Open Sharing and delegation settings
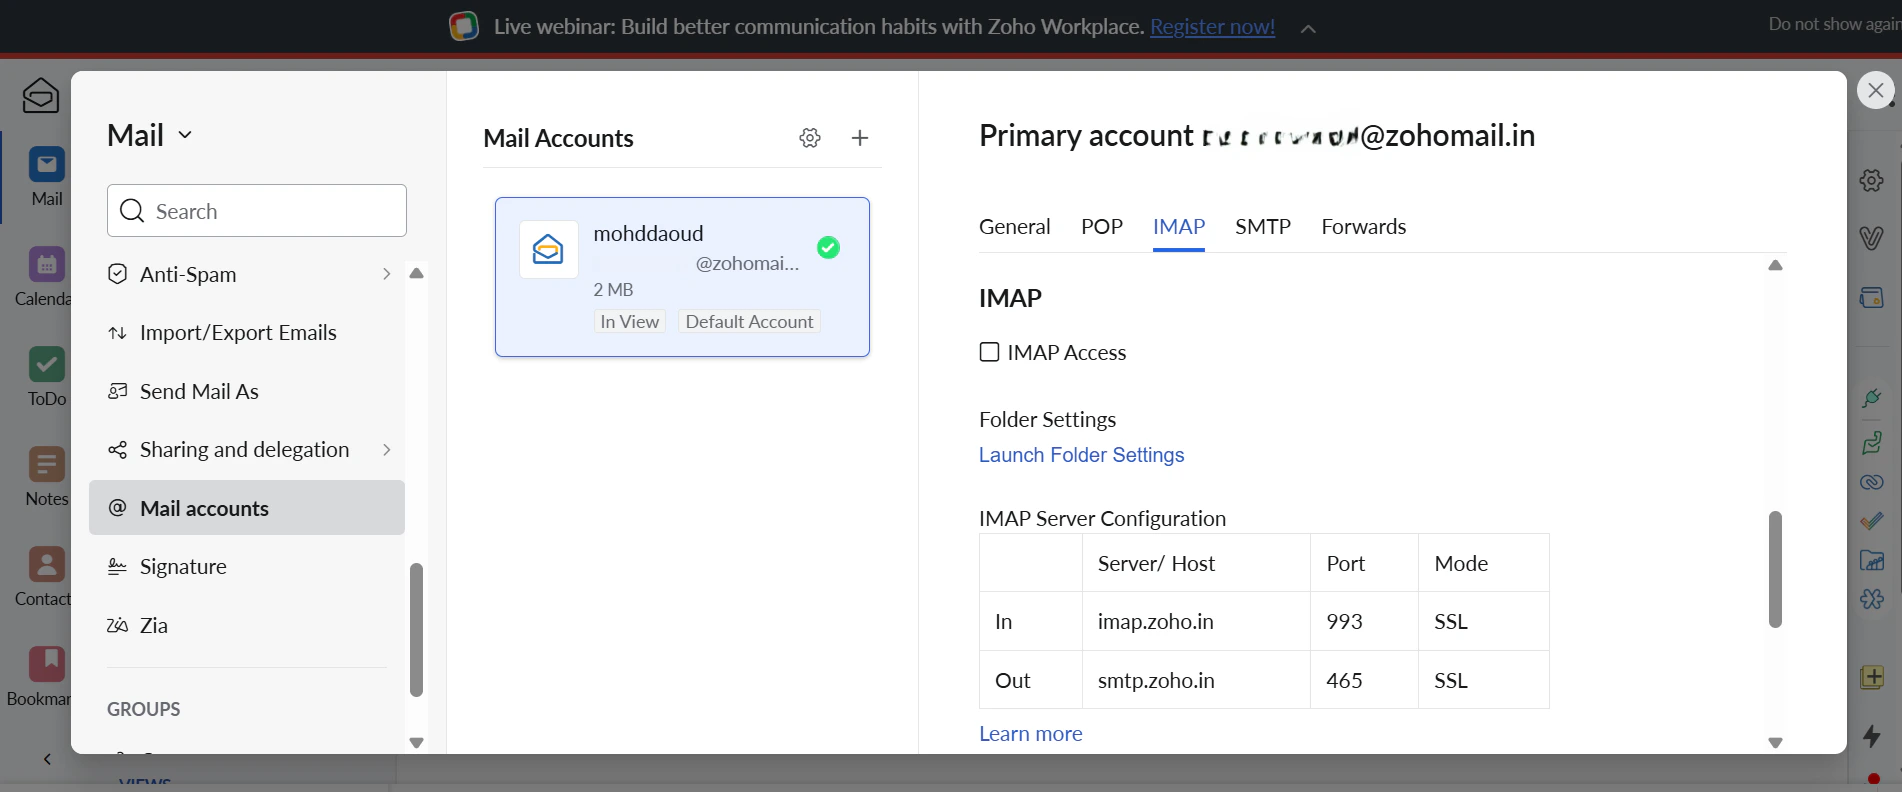 (247, 450)
